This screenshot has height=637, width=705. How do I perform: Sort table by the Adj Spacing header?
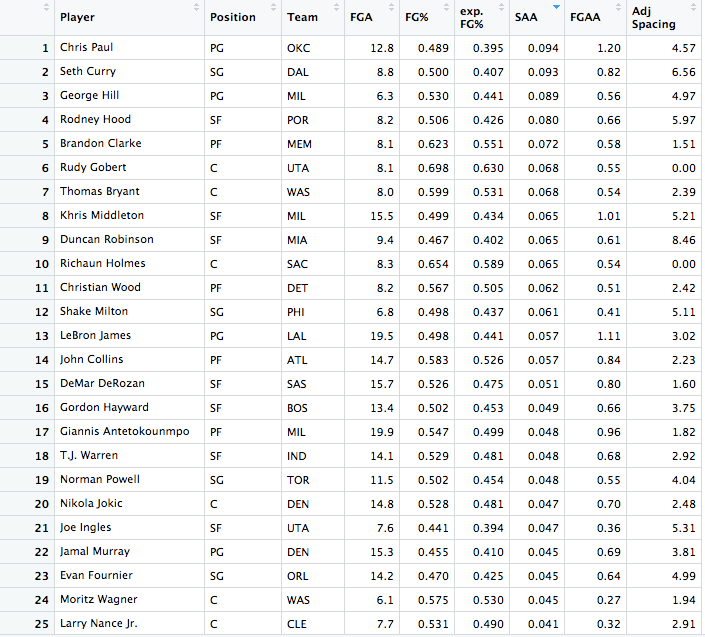[x=653, y=17]
